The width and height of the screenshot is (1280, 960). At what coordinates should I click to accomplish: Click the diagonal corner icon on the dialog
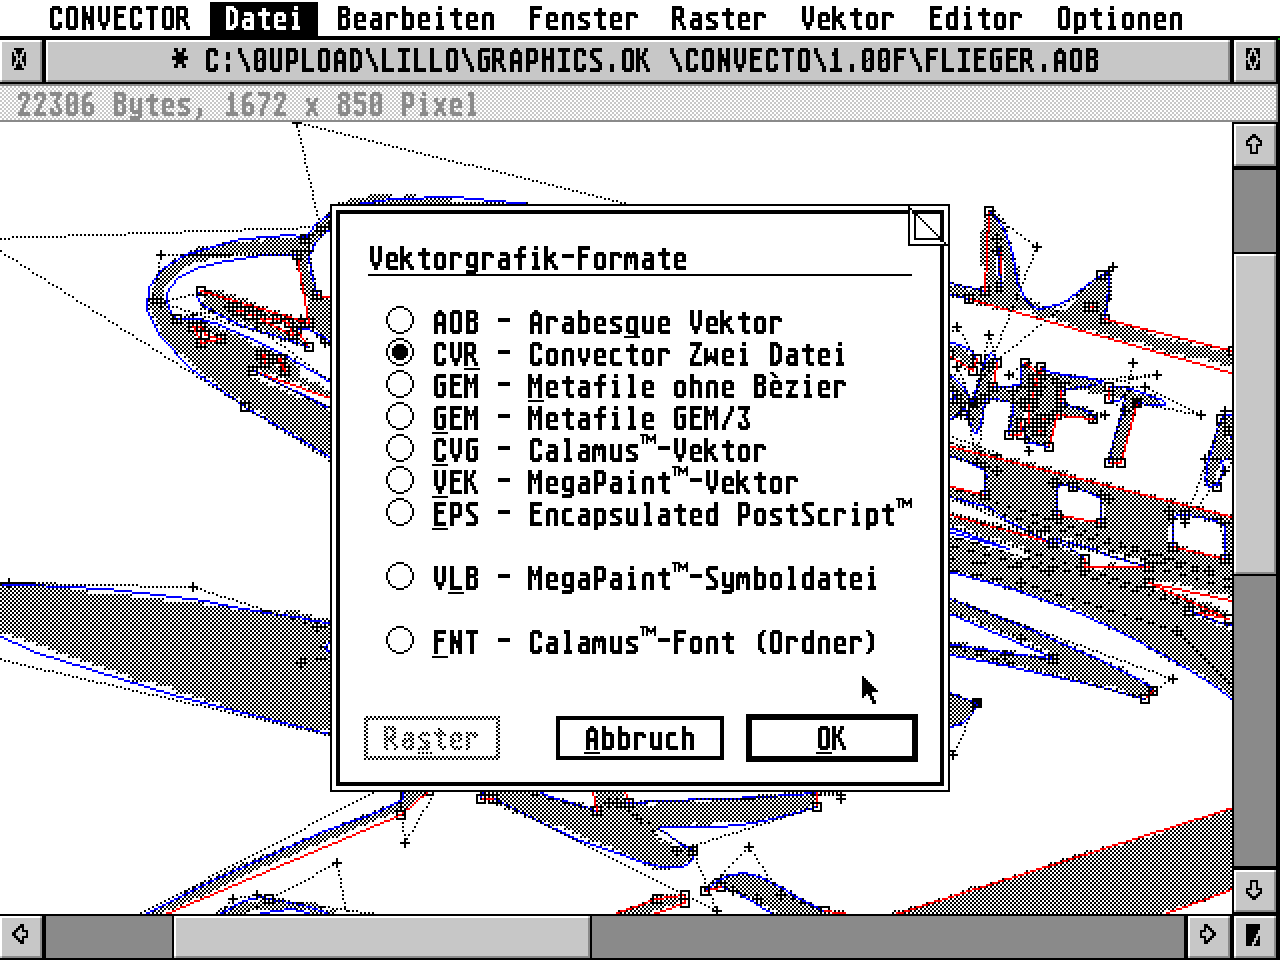(x=927, y=226)
